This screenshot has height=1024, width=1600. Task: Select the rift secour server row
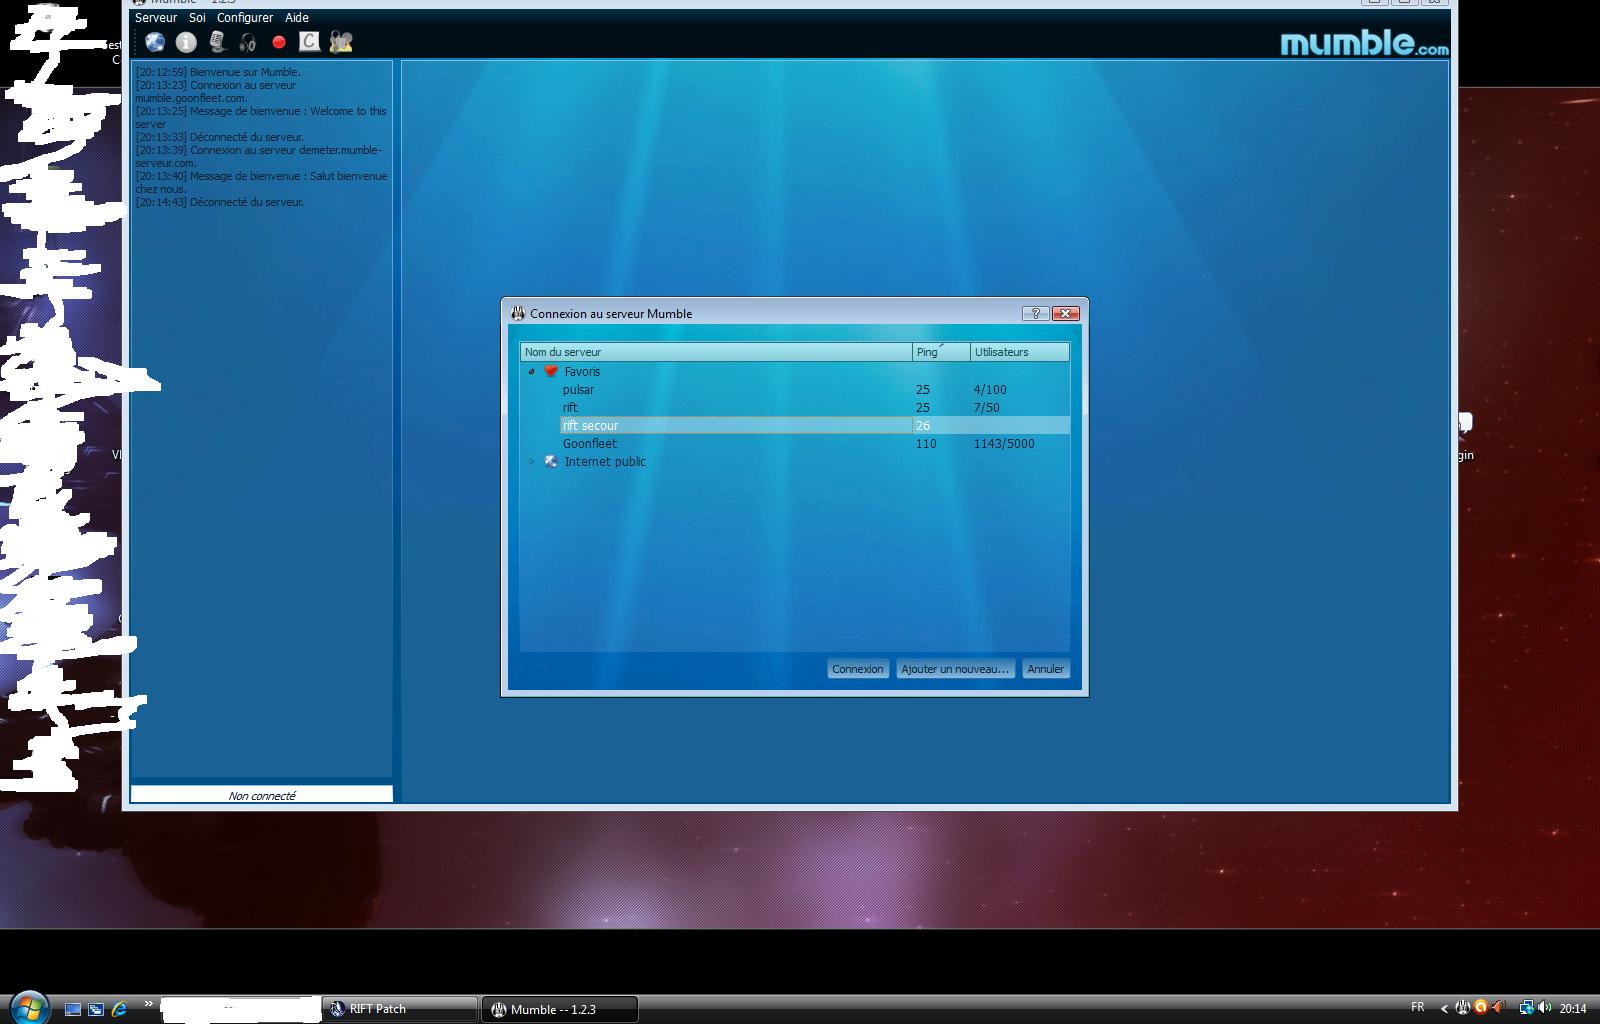click(815, 426)
